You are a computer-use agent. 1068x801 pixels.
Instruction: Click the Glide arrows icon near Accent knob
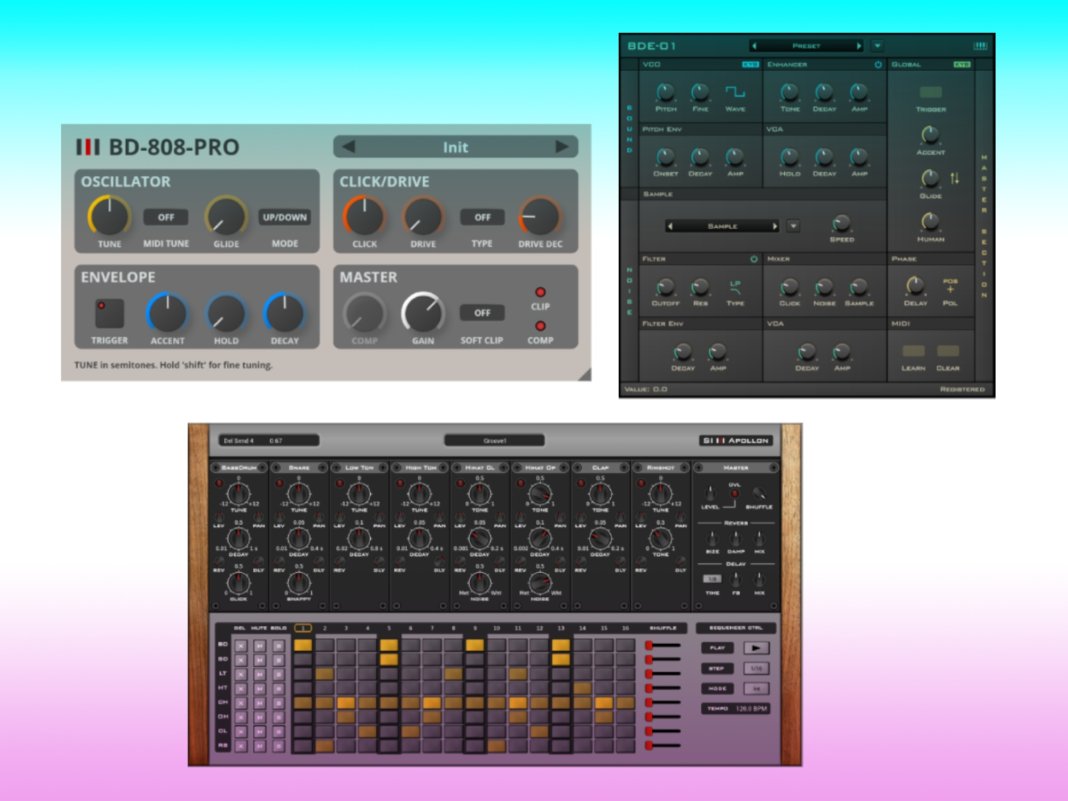pyautogui.click(x=953, y=178)
